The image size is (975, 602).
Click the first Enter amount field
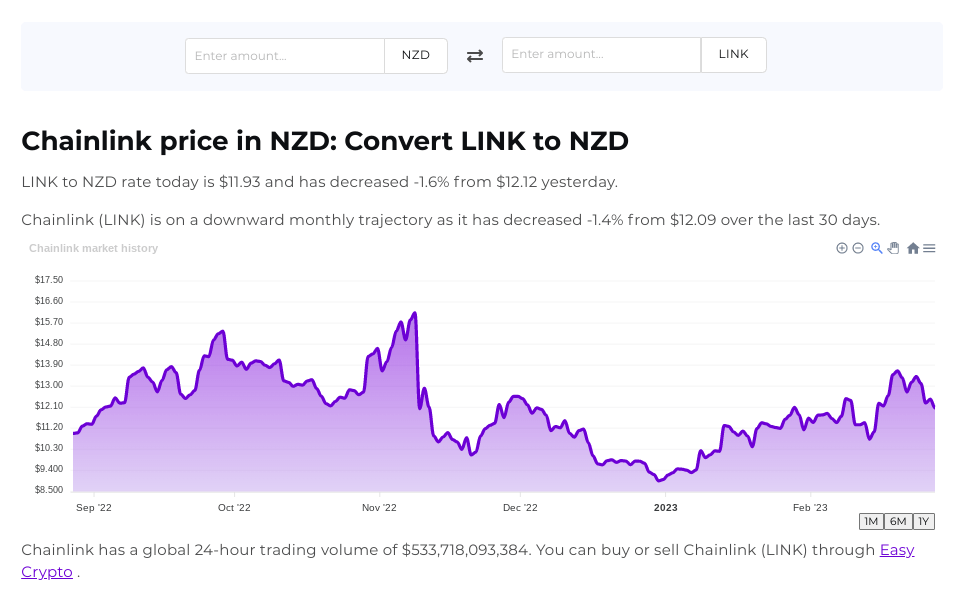[285, 55]
